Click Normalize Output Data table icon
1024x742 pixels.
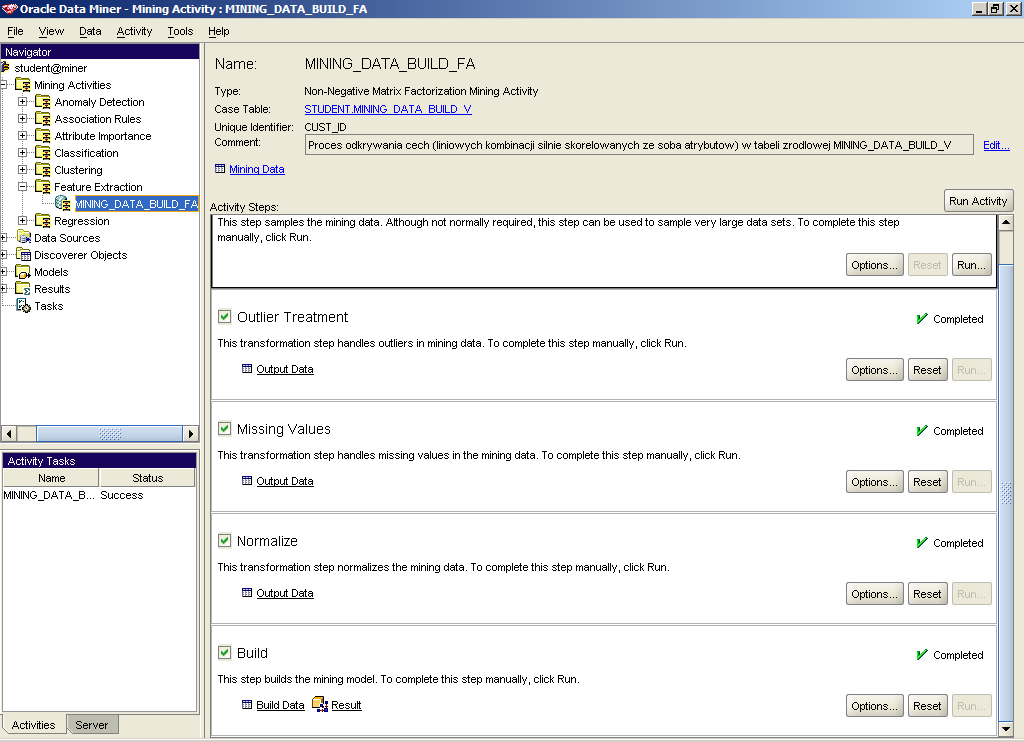pyautogui.click(x=247, y=592)
